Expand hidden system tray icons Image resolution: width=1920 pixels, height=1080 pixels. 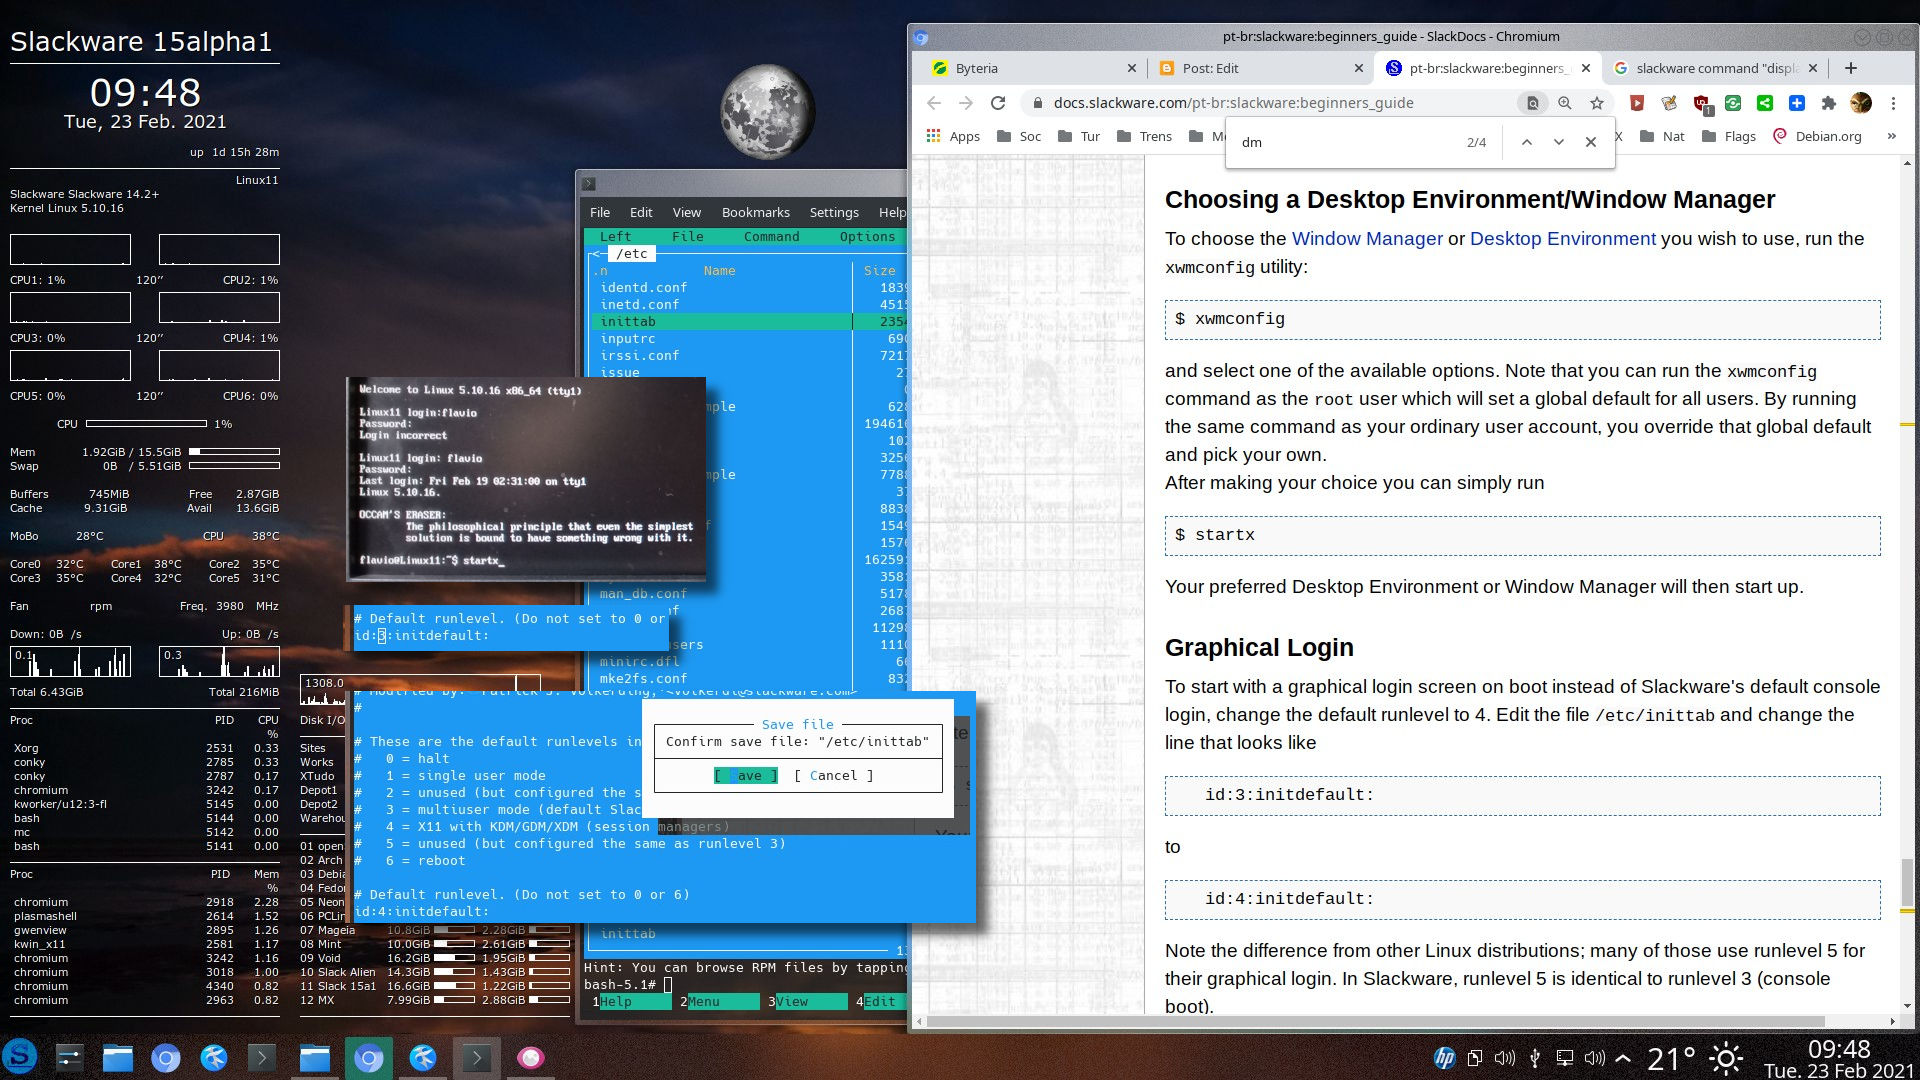[1623, 1057]
